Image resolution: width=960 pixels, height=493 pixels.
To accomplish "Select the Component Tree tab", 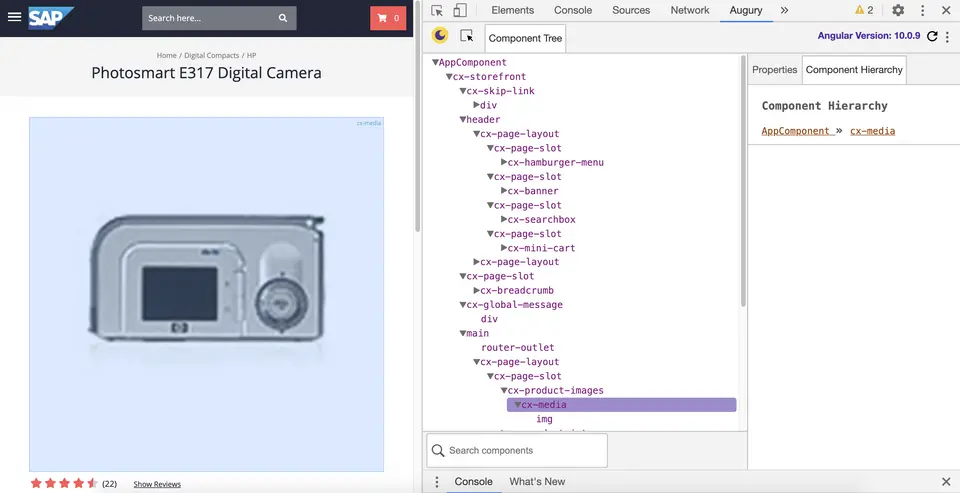I will 525,39.
